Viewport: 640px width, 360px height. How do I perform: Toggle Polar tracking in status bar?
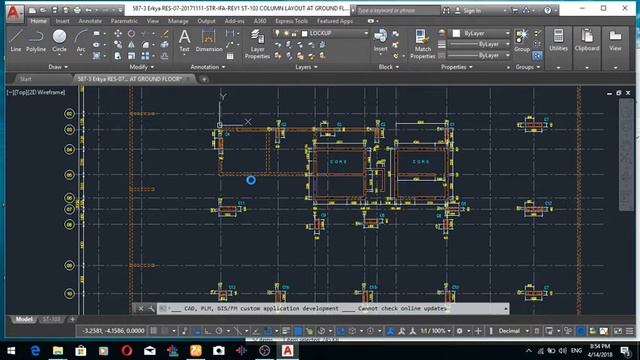pyautogui.click(x=219, y=331)
